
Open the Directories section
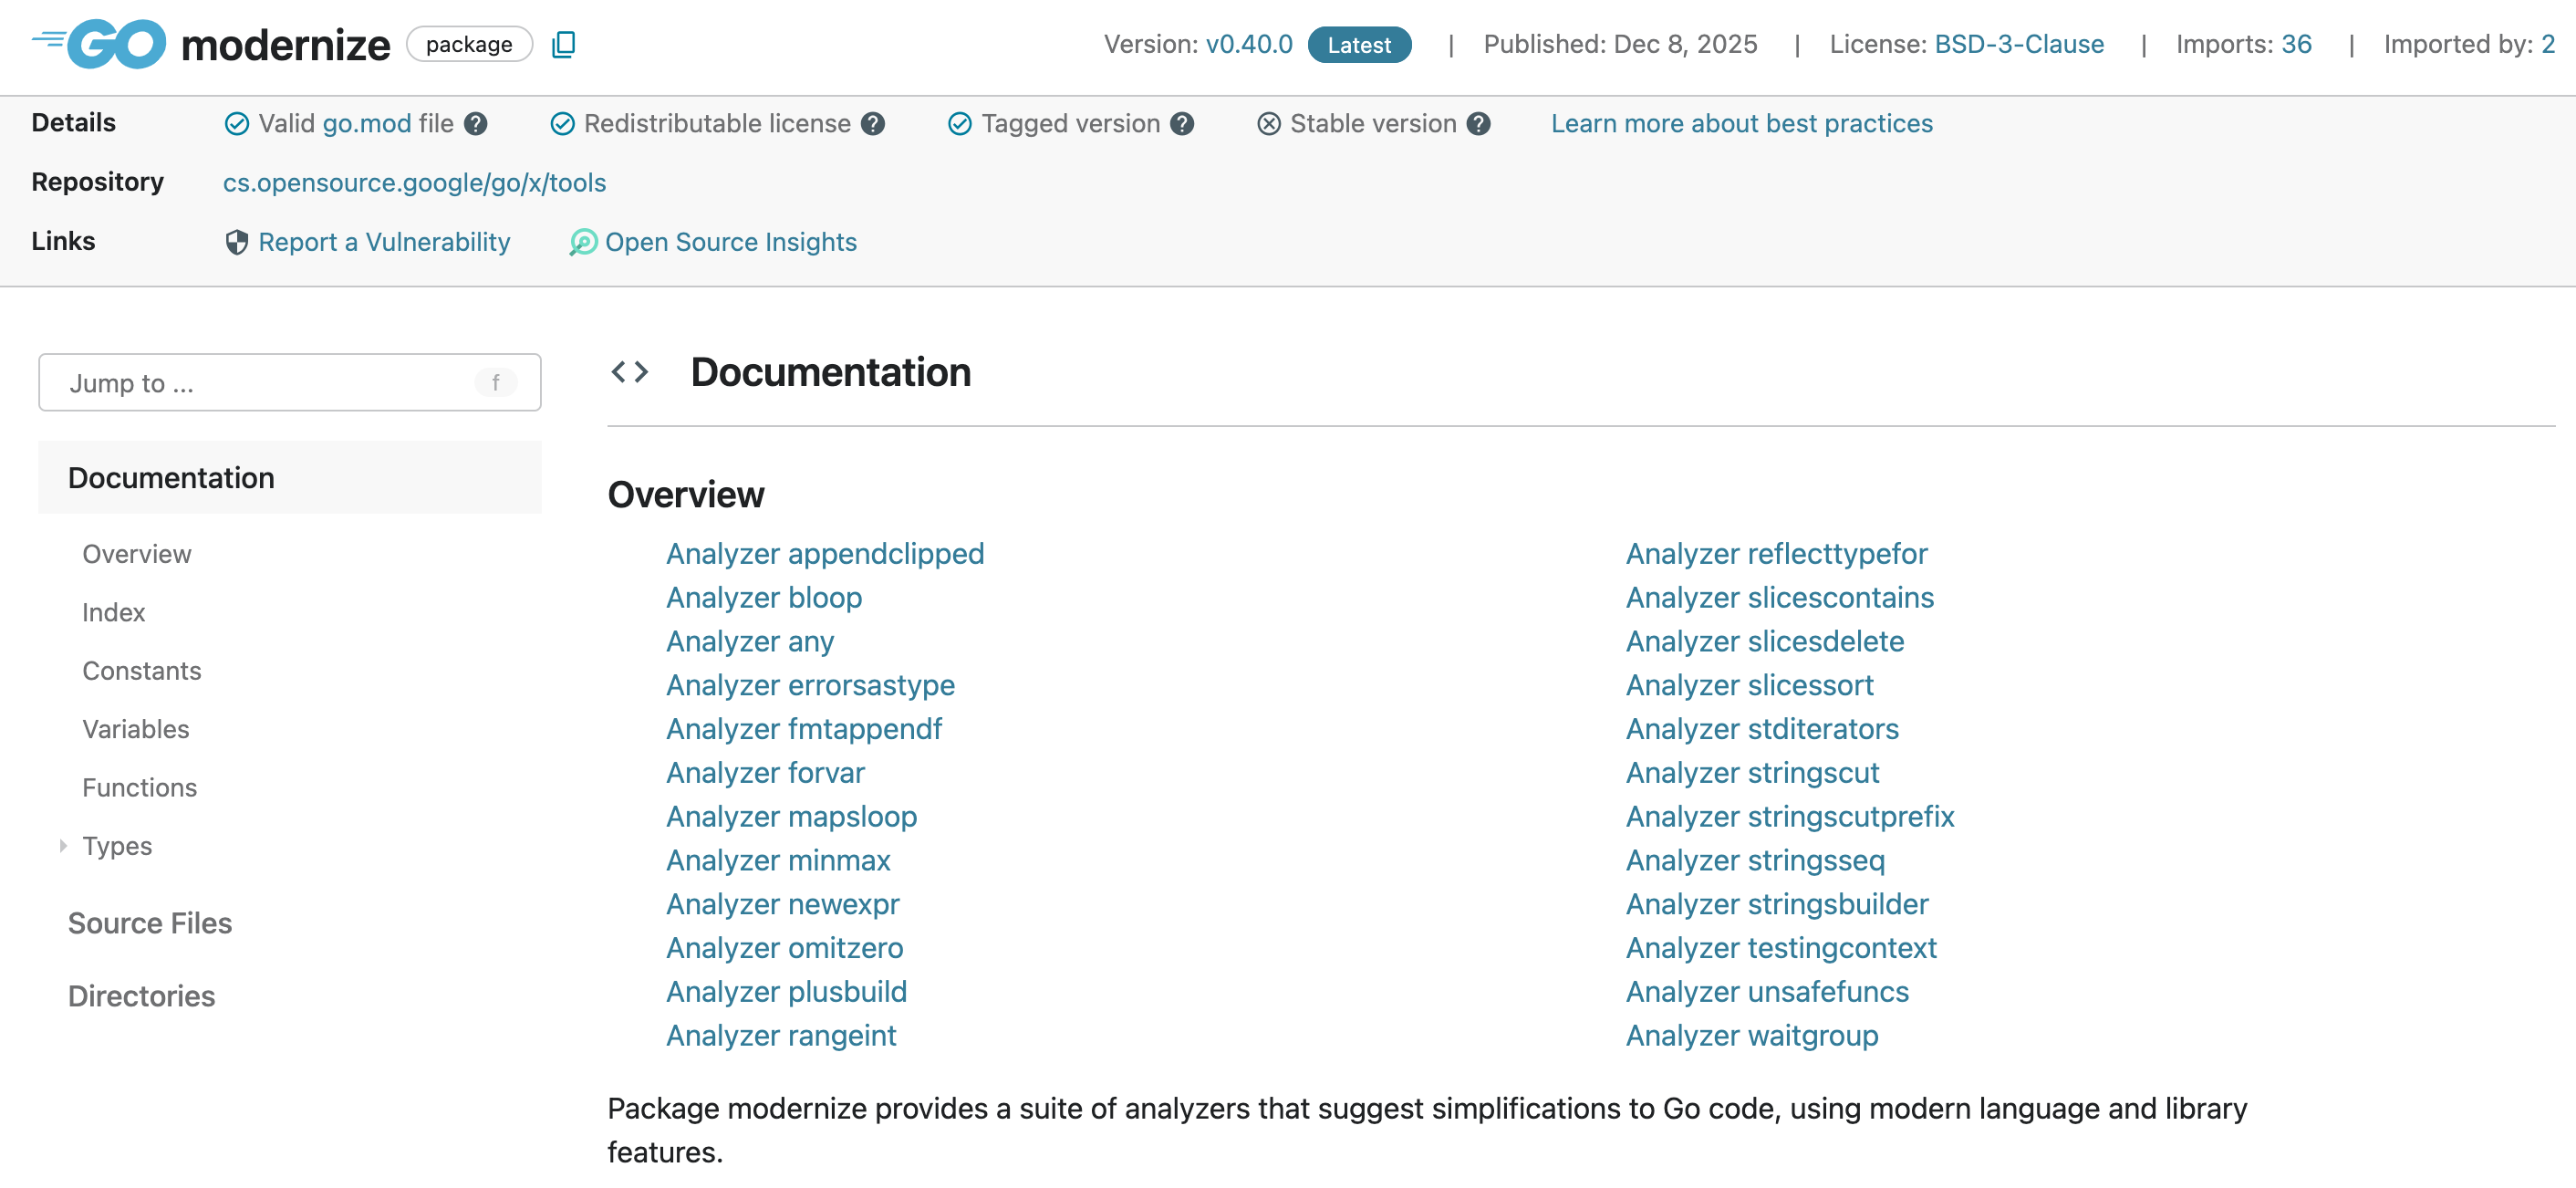(x=142, y=996)
